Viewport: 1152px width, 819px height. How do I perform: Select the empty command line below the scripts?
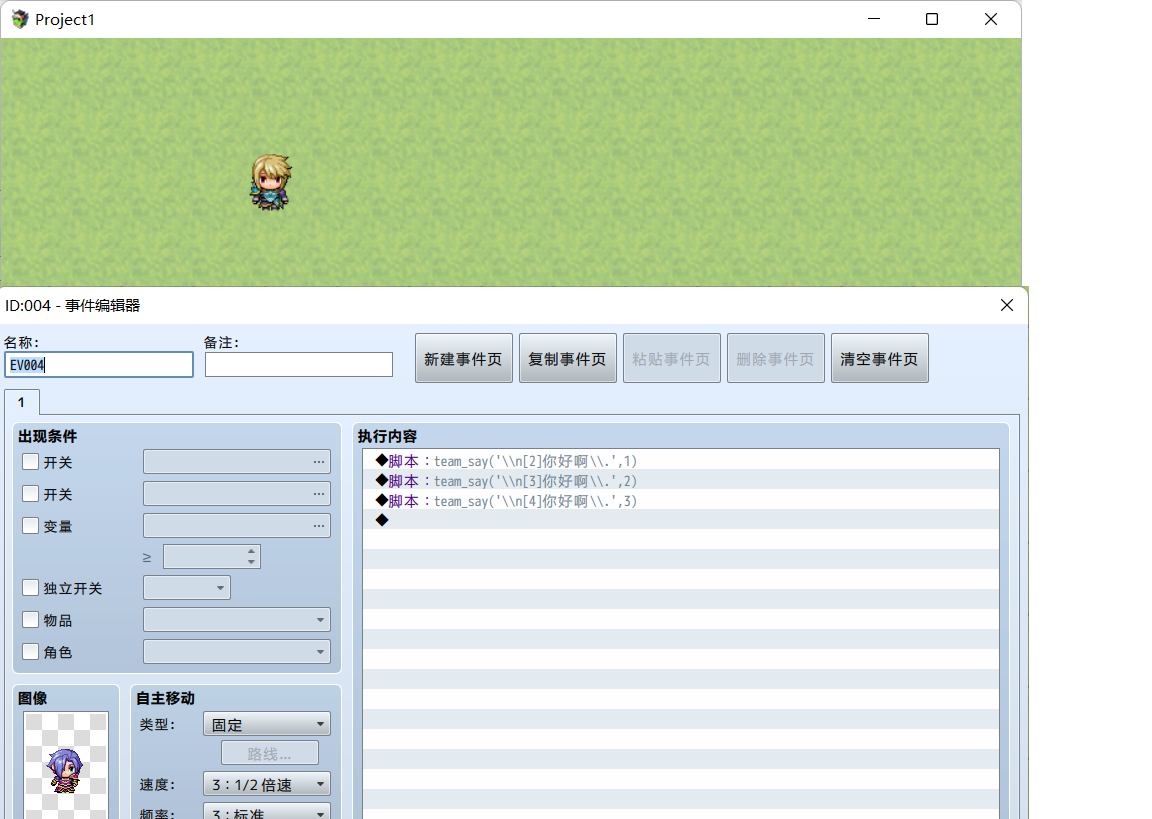681,520
